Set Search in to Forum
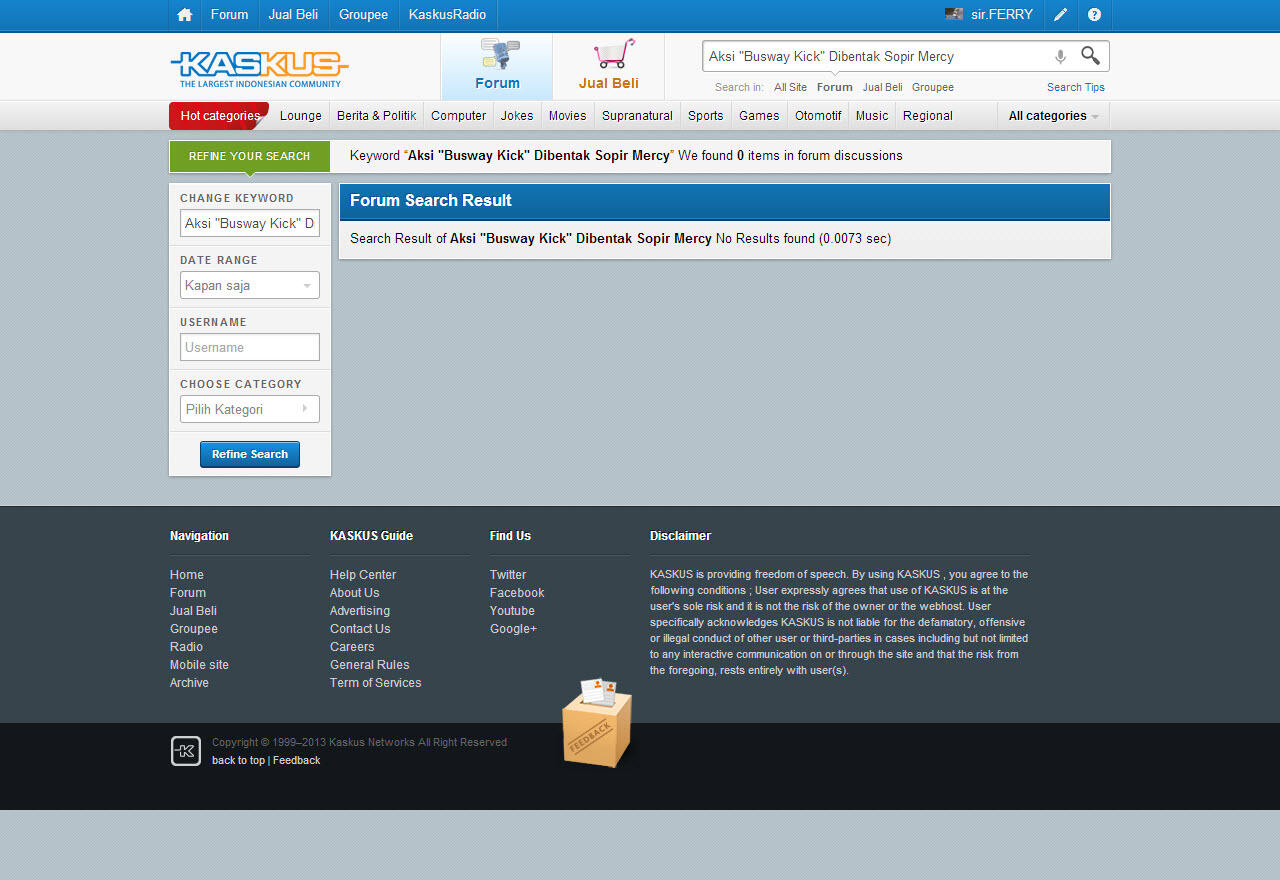The image size is (1280, 880). click(x=835, y=87)
